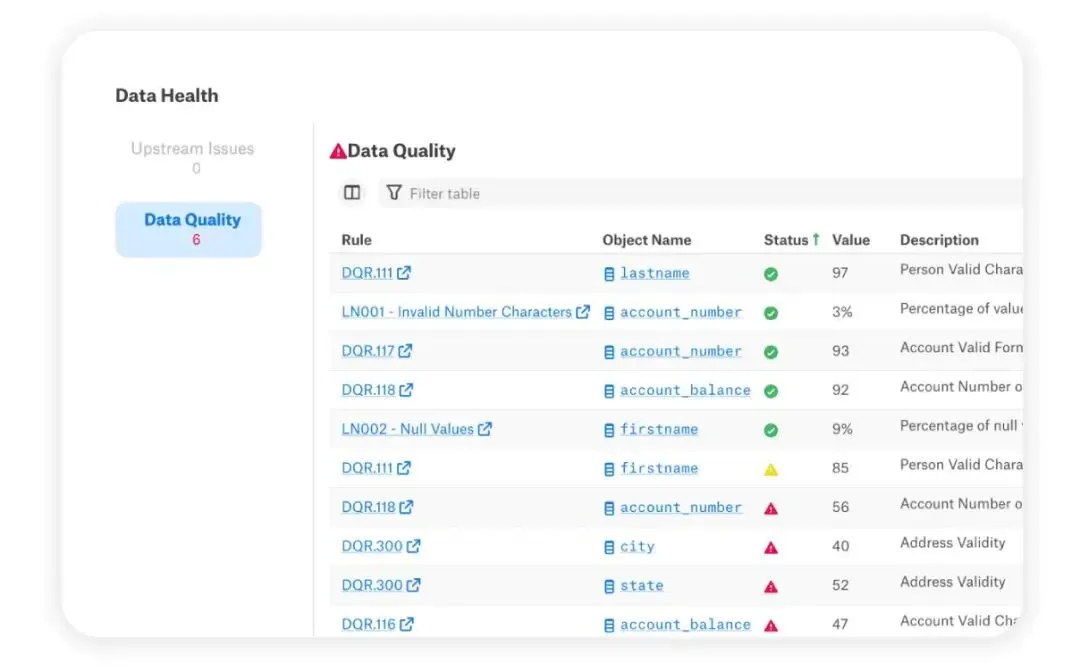Click the value 97 cell
This screenshot has height=672, width=1080.
(x=840, y=273)
